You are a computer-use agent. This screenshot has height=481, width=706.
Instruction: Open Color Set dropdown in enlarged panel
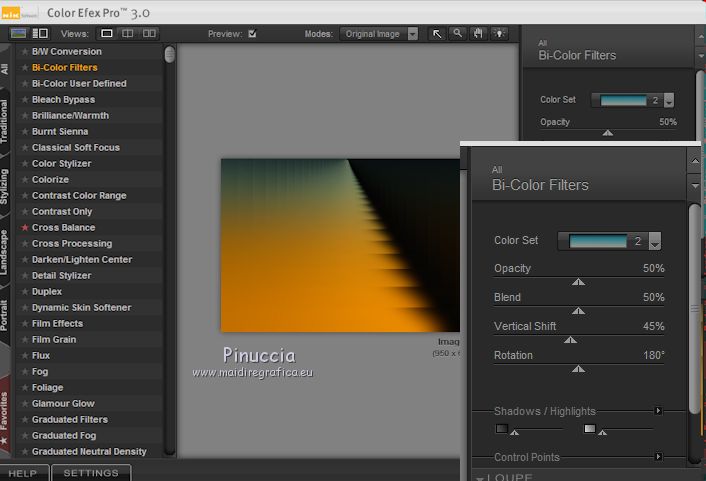pyautogui.click(x=655, y=241)
